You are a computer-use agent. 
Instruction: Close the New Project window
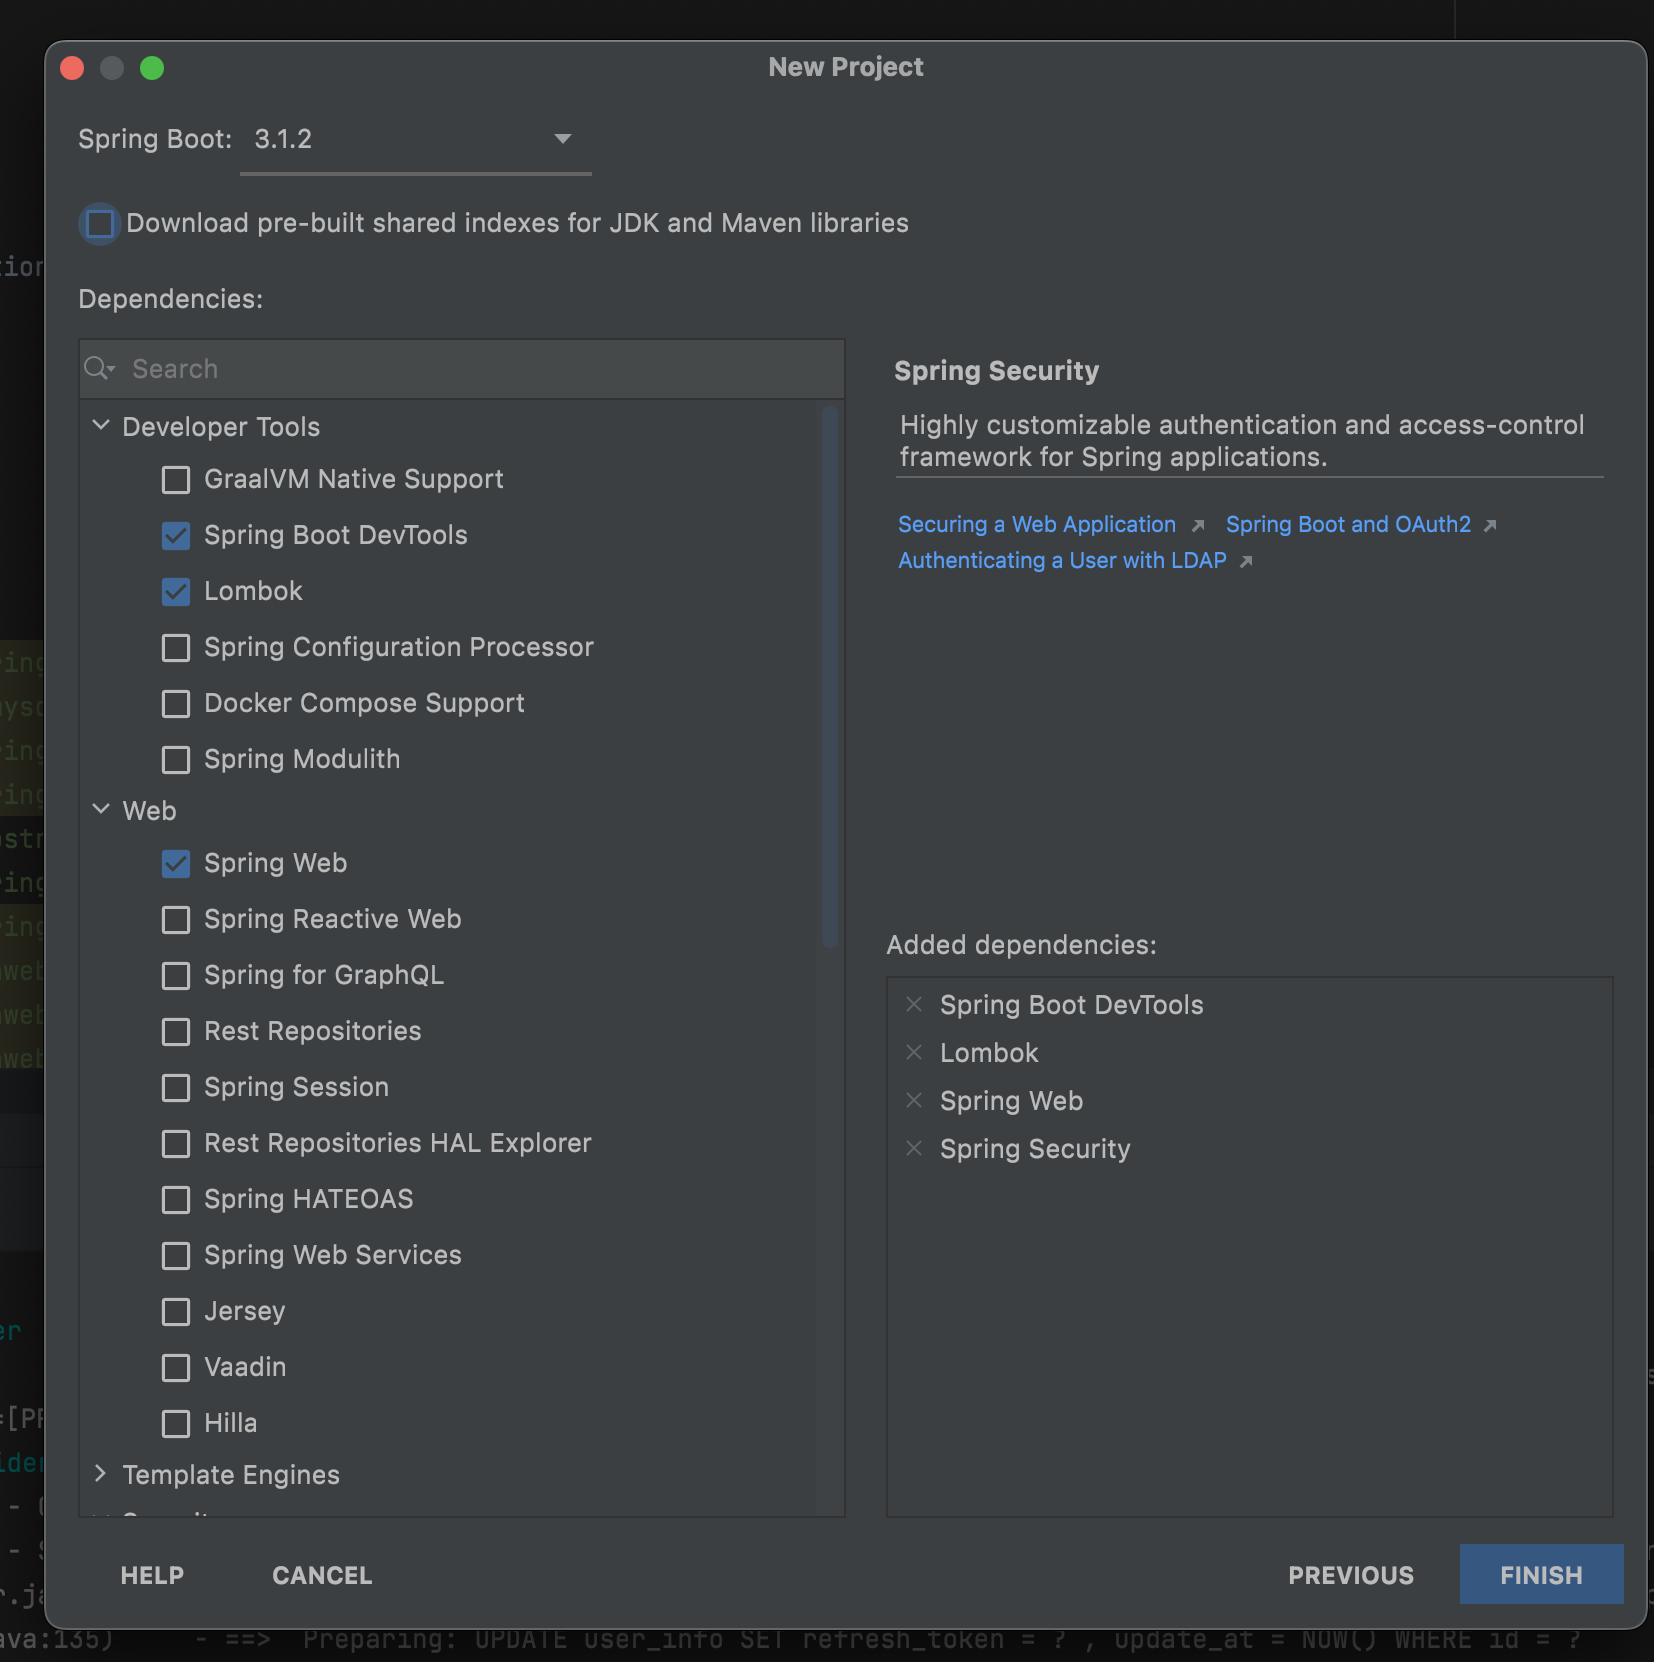coord(72,68)
